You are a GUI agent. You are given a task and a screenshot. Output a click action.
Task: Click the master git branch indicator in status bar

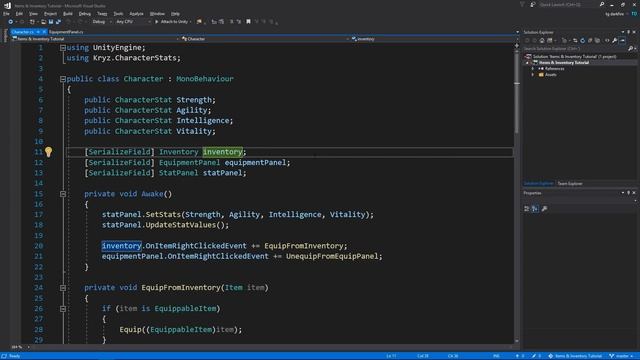click(x=621, y=356)
